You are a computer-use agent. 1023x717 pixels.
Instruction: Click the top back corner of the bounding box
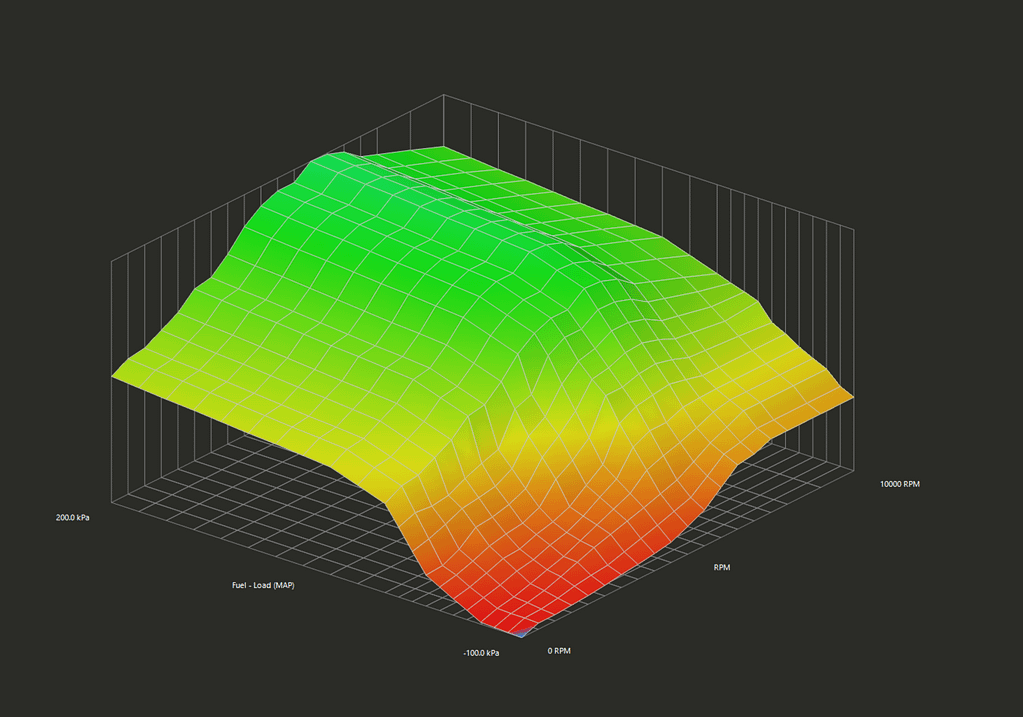tap(443, 97)
